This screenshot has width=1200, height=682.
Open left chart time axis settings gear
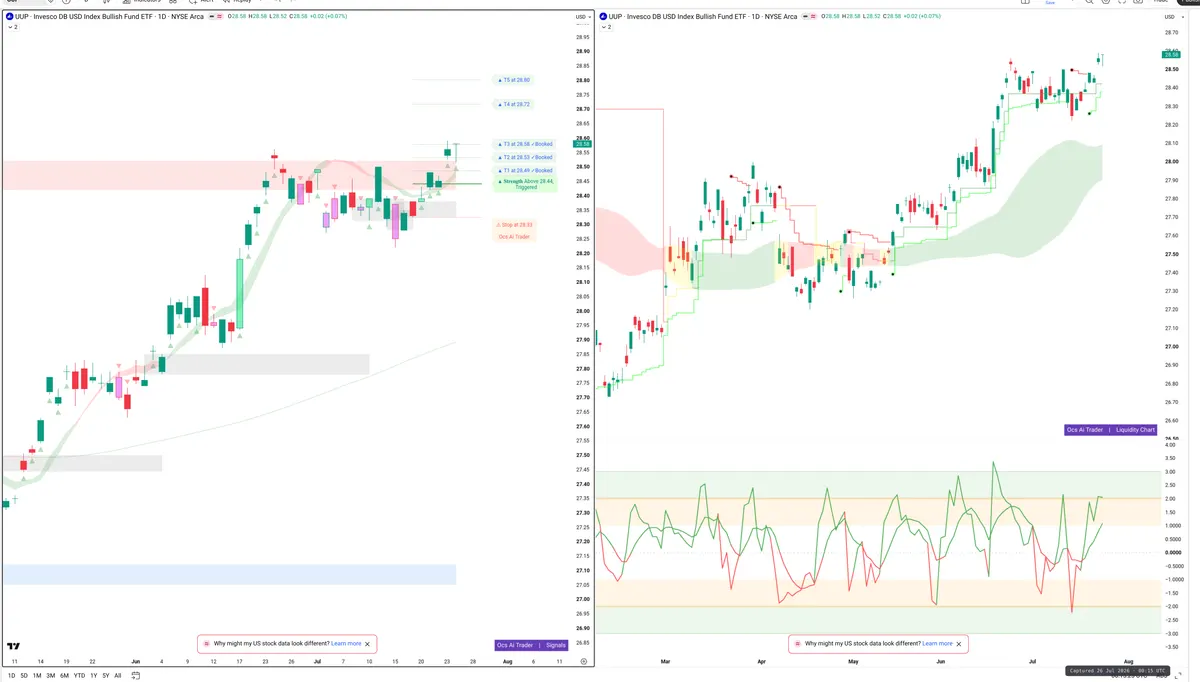click(583, 661)
